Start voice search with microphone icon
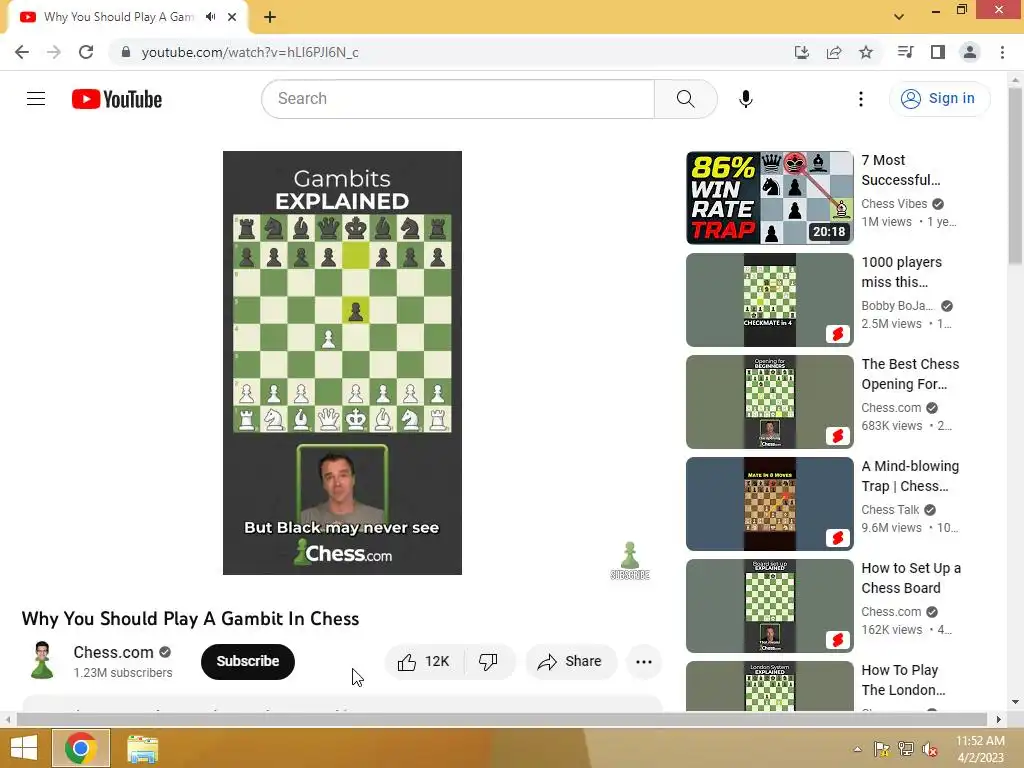 745,99
